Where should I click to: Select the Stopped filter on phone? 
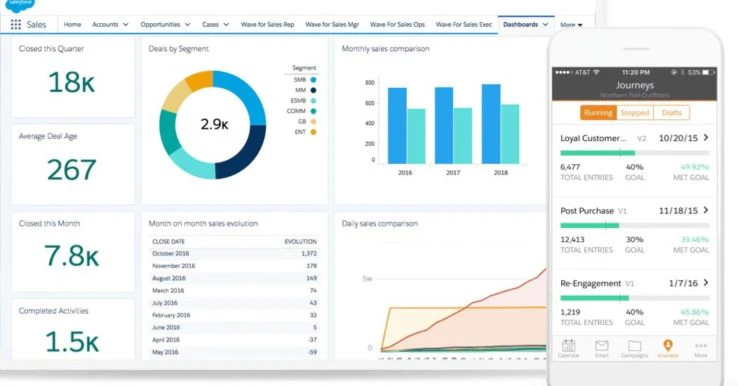point(634,113)
